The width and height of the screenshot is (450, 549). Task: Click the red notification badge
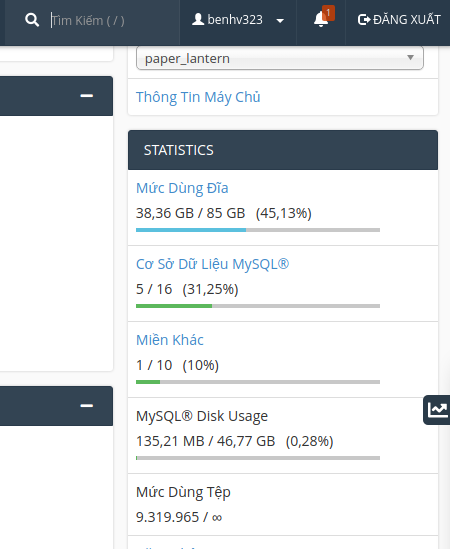click(328, 13)
